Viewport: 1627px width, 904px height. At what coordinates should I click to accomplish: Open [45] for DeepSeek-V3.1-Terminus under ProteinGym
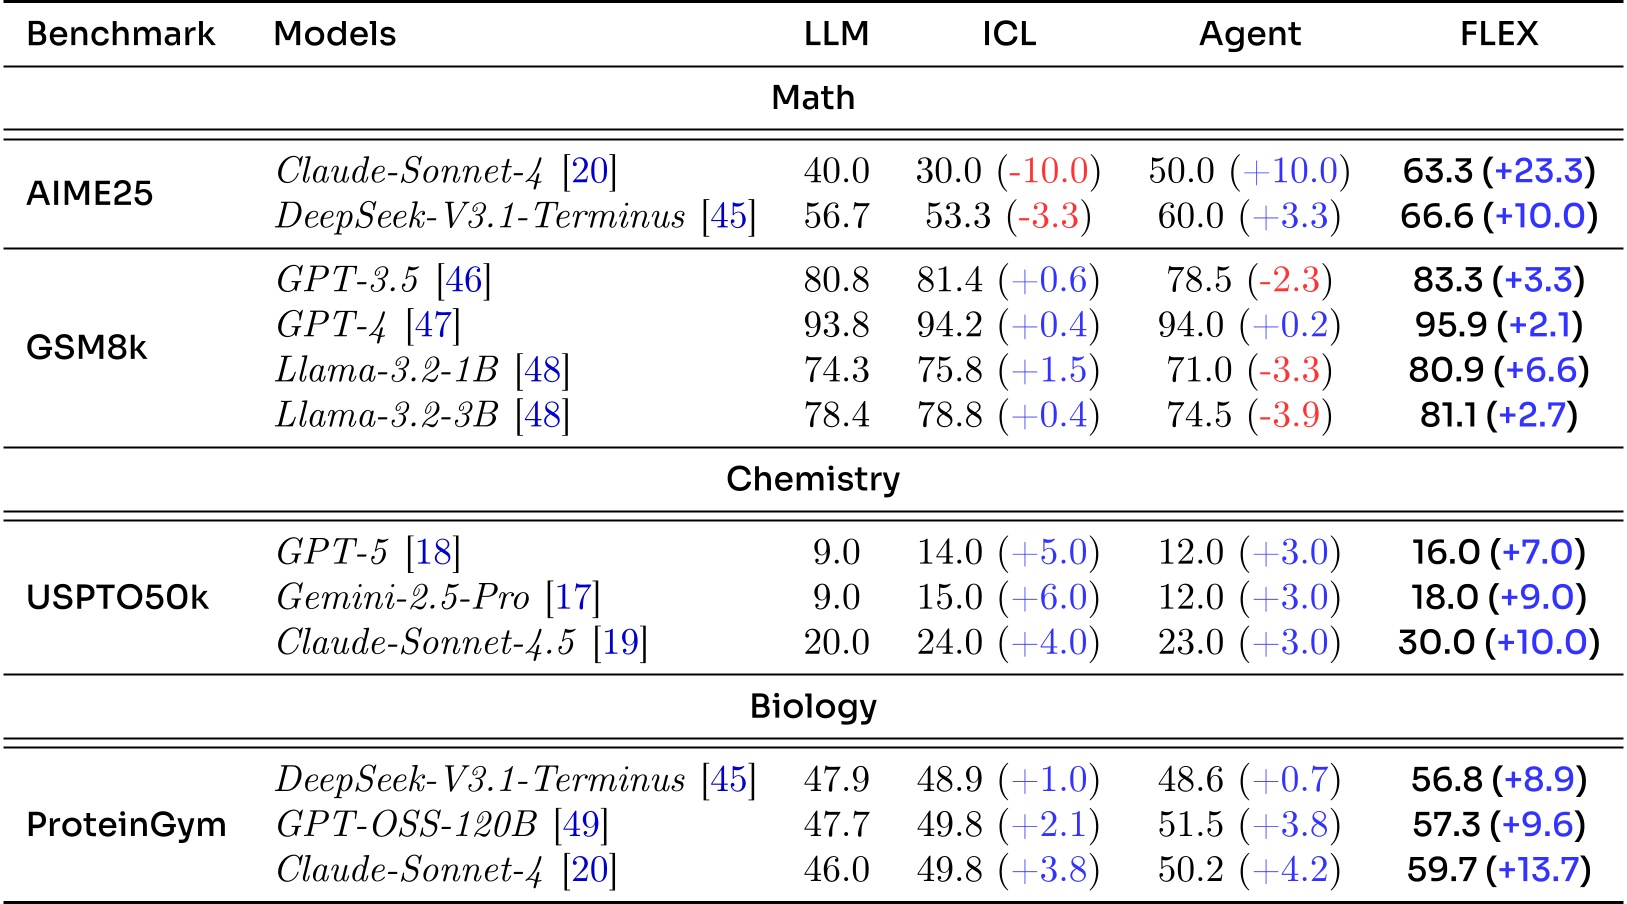pos(729,779)
